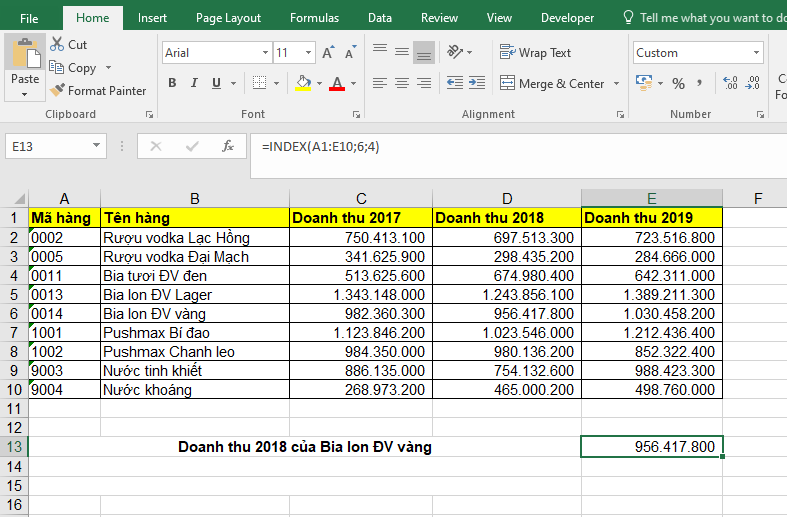
Task: Click the Format Painter brush icon
Action: click(x=57, y=91)
